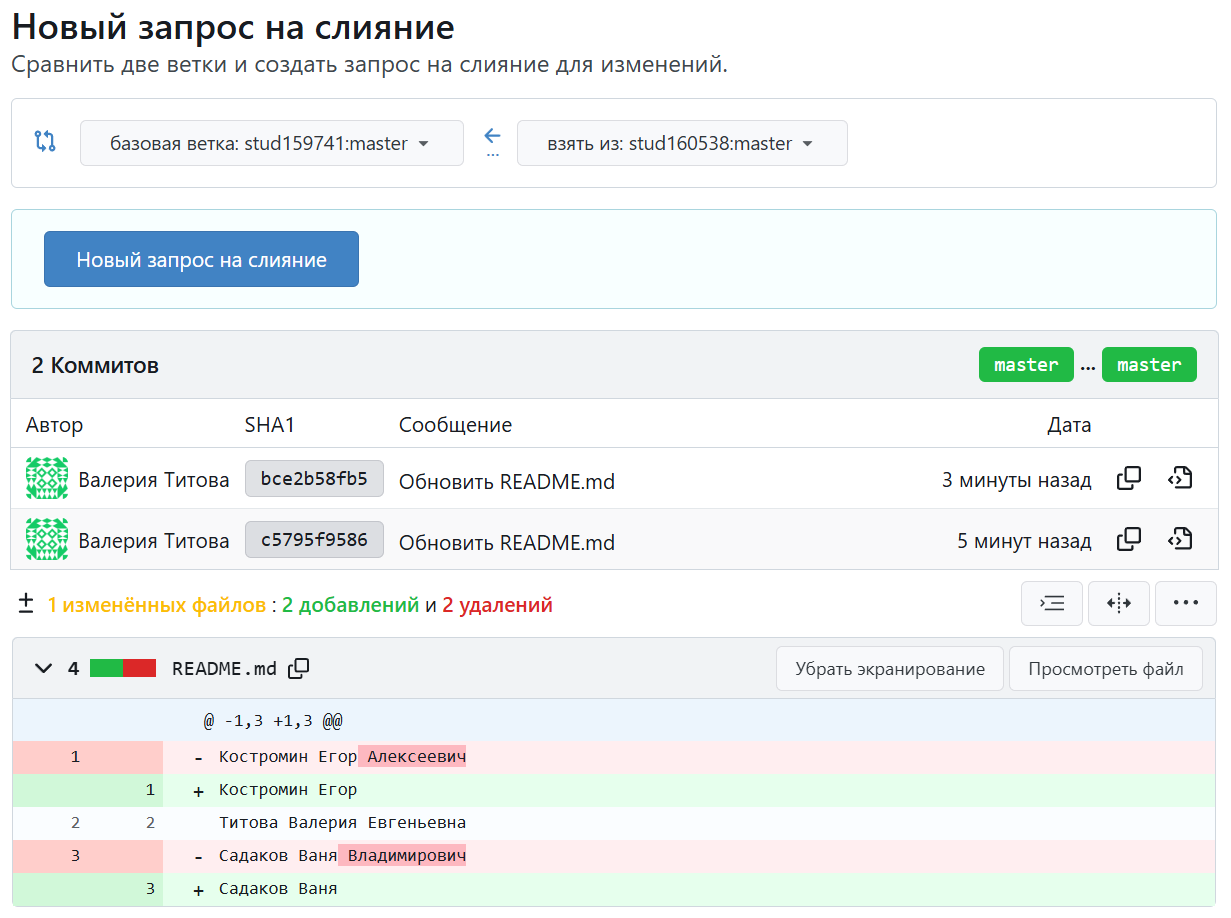Open the three-dots diff options menu

[x=1185, y=603]
